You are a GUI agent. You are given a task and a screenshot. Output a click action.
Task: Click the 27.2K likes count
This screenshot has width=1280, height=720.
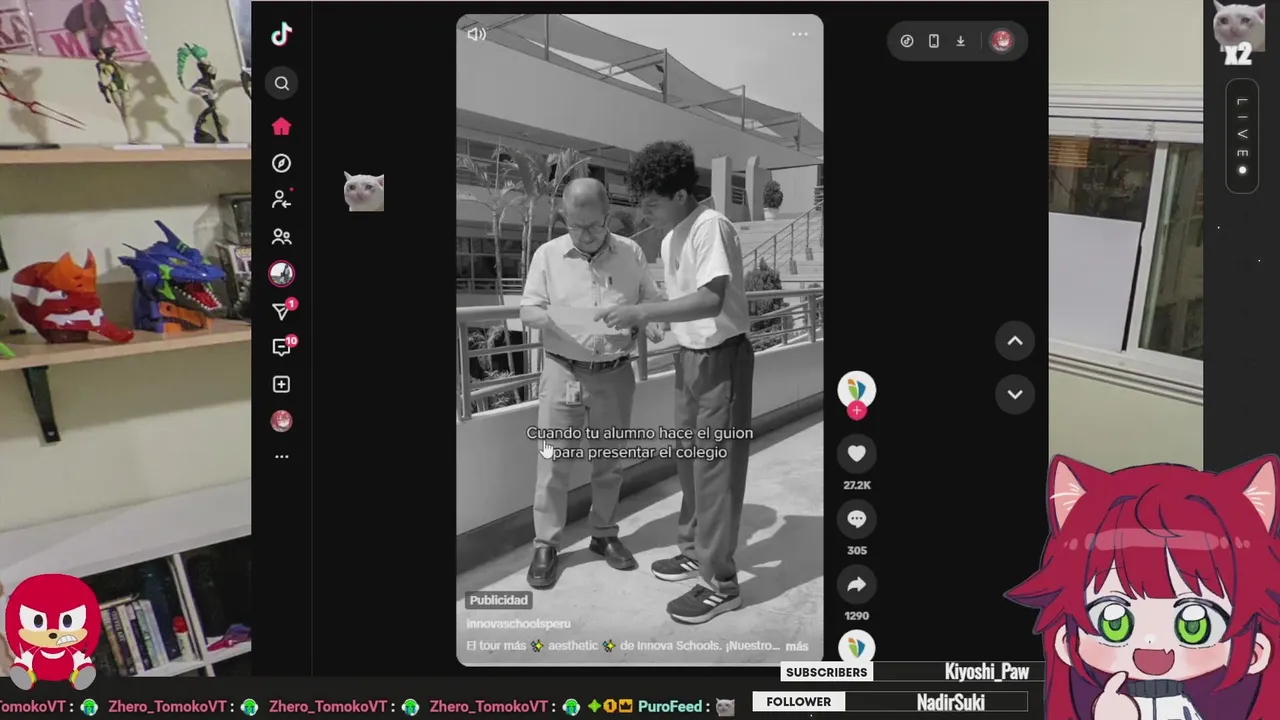[857, 485]
